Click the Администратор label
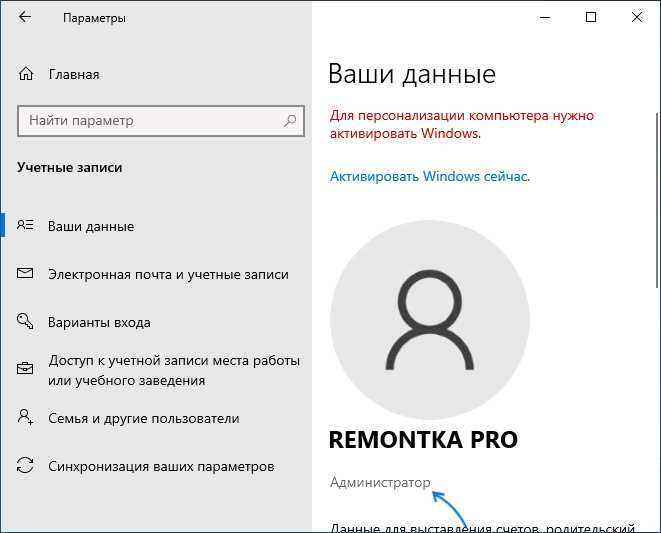 380,482
